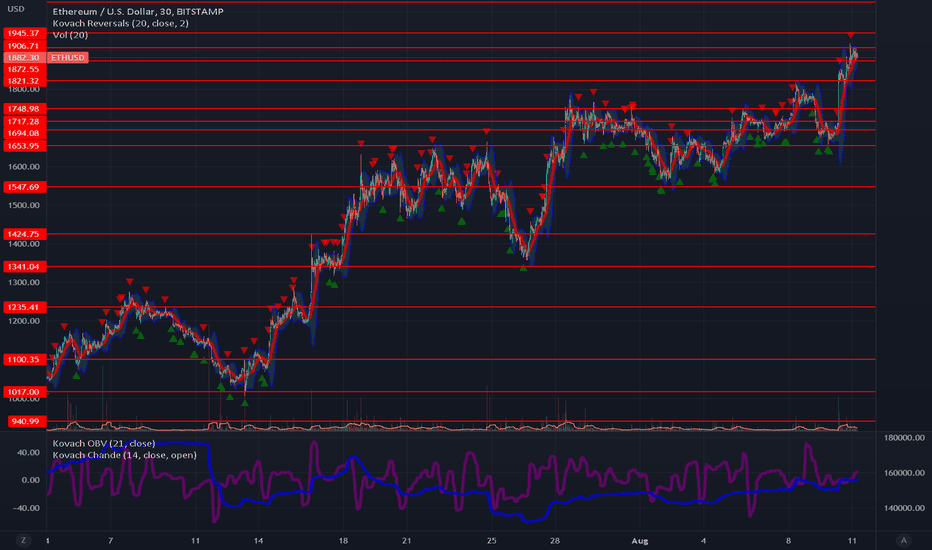Viewport: 932px width, 550px height.
Task: Select the 1748.98 price level label
Action: 24,109
